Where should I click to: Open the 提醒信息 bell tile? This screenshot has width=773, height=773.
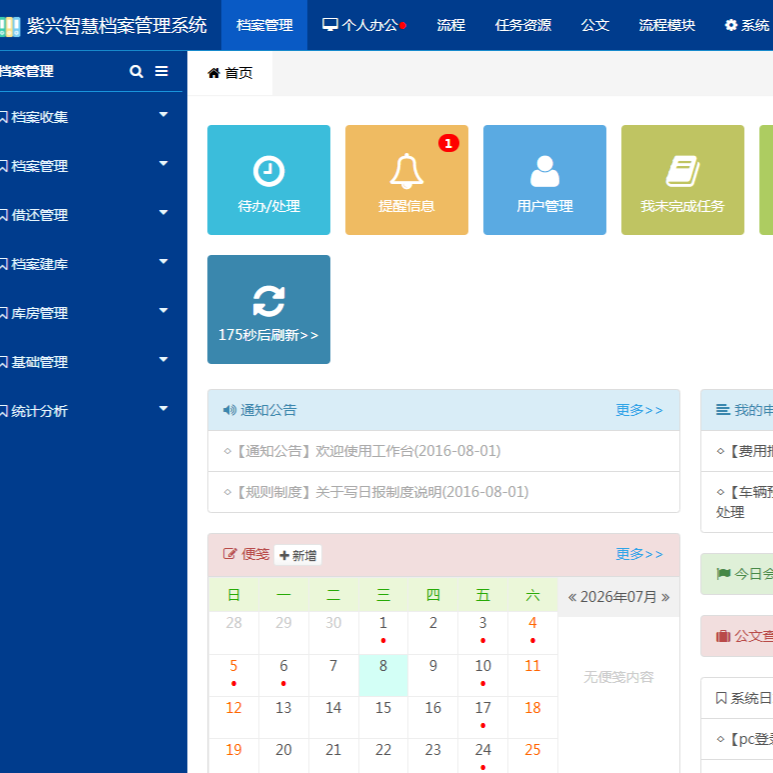tap(407, 180)
